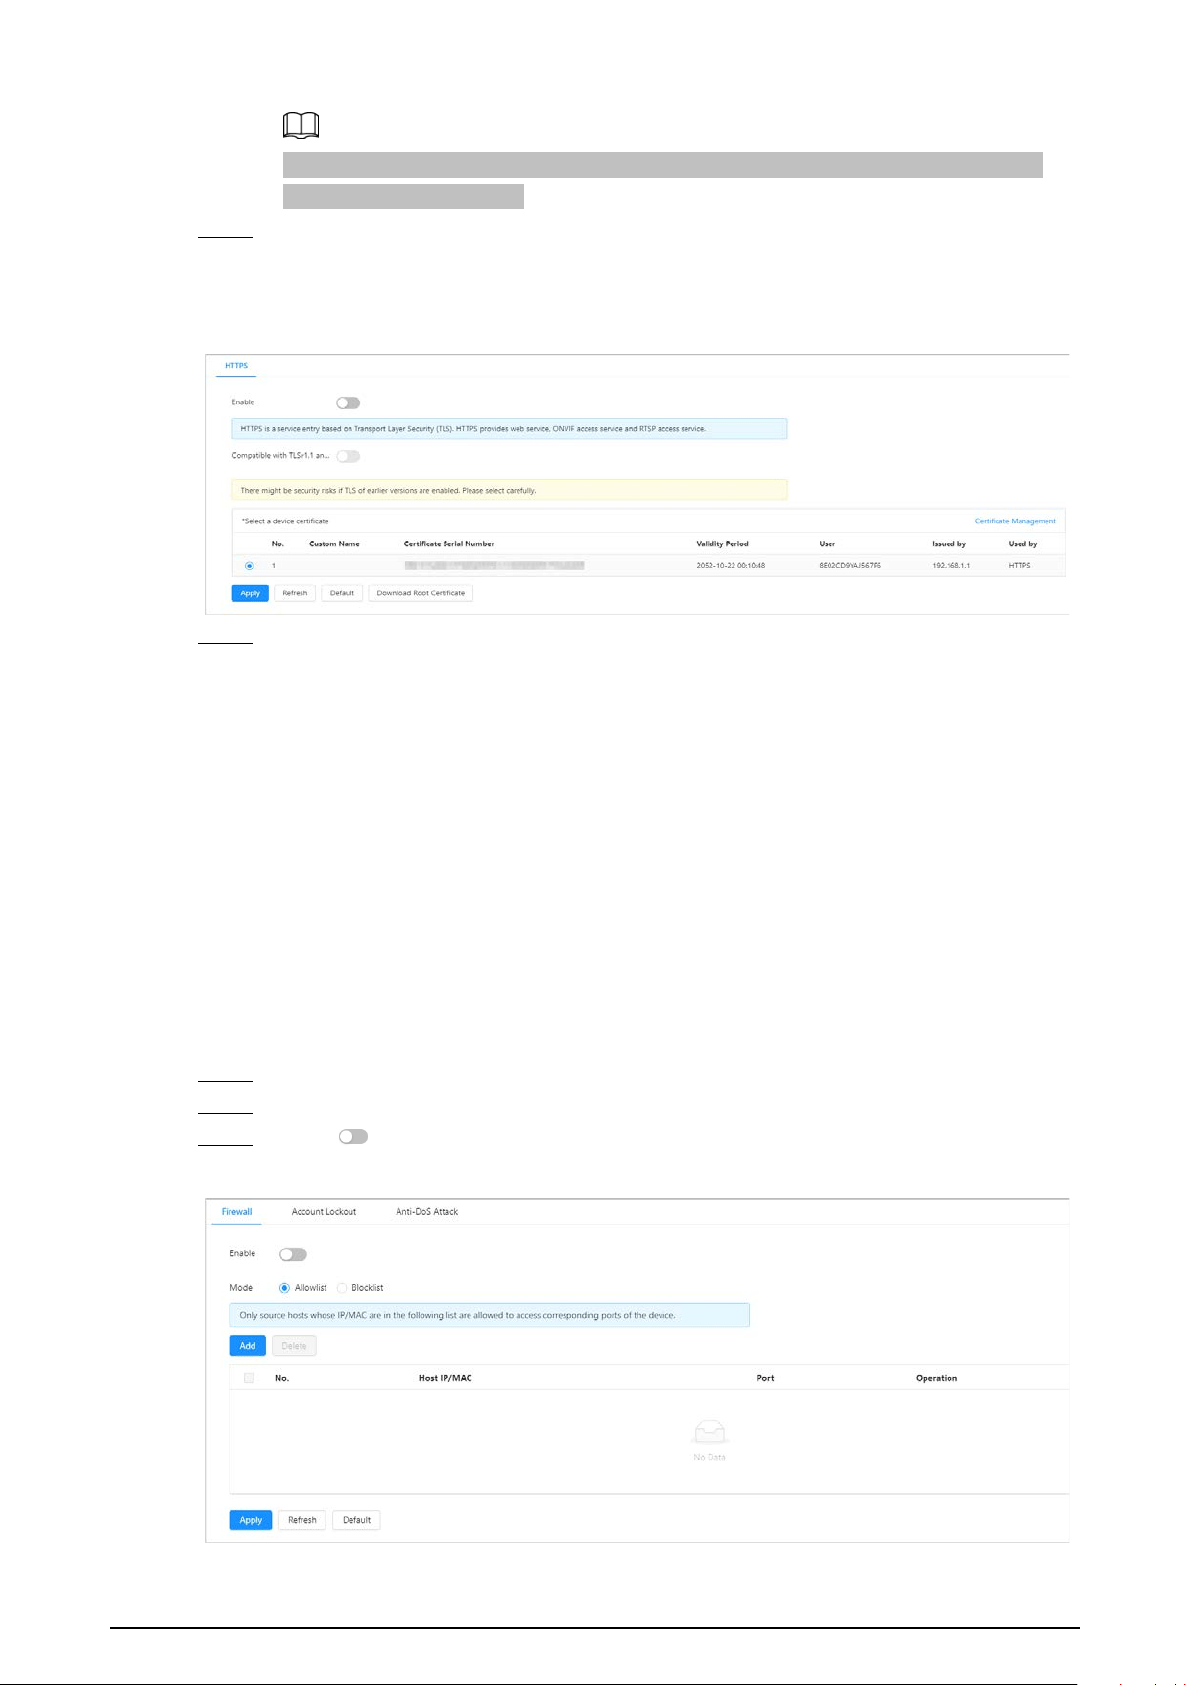
Task: Click the Host IP/MAC column header
Action: [445, 1378]
